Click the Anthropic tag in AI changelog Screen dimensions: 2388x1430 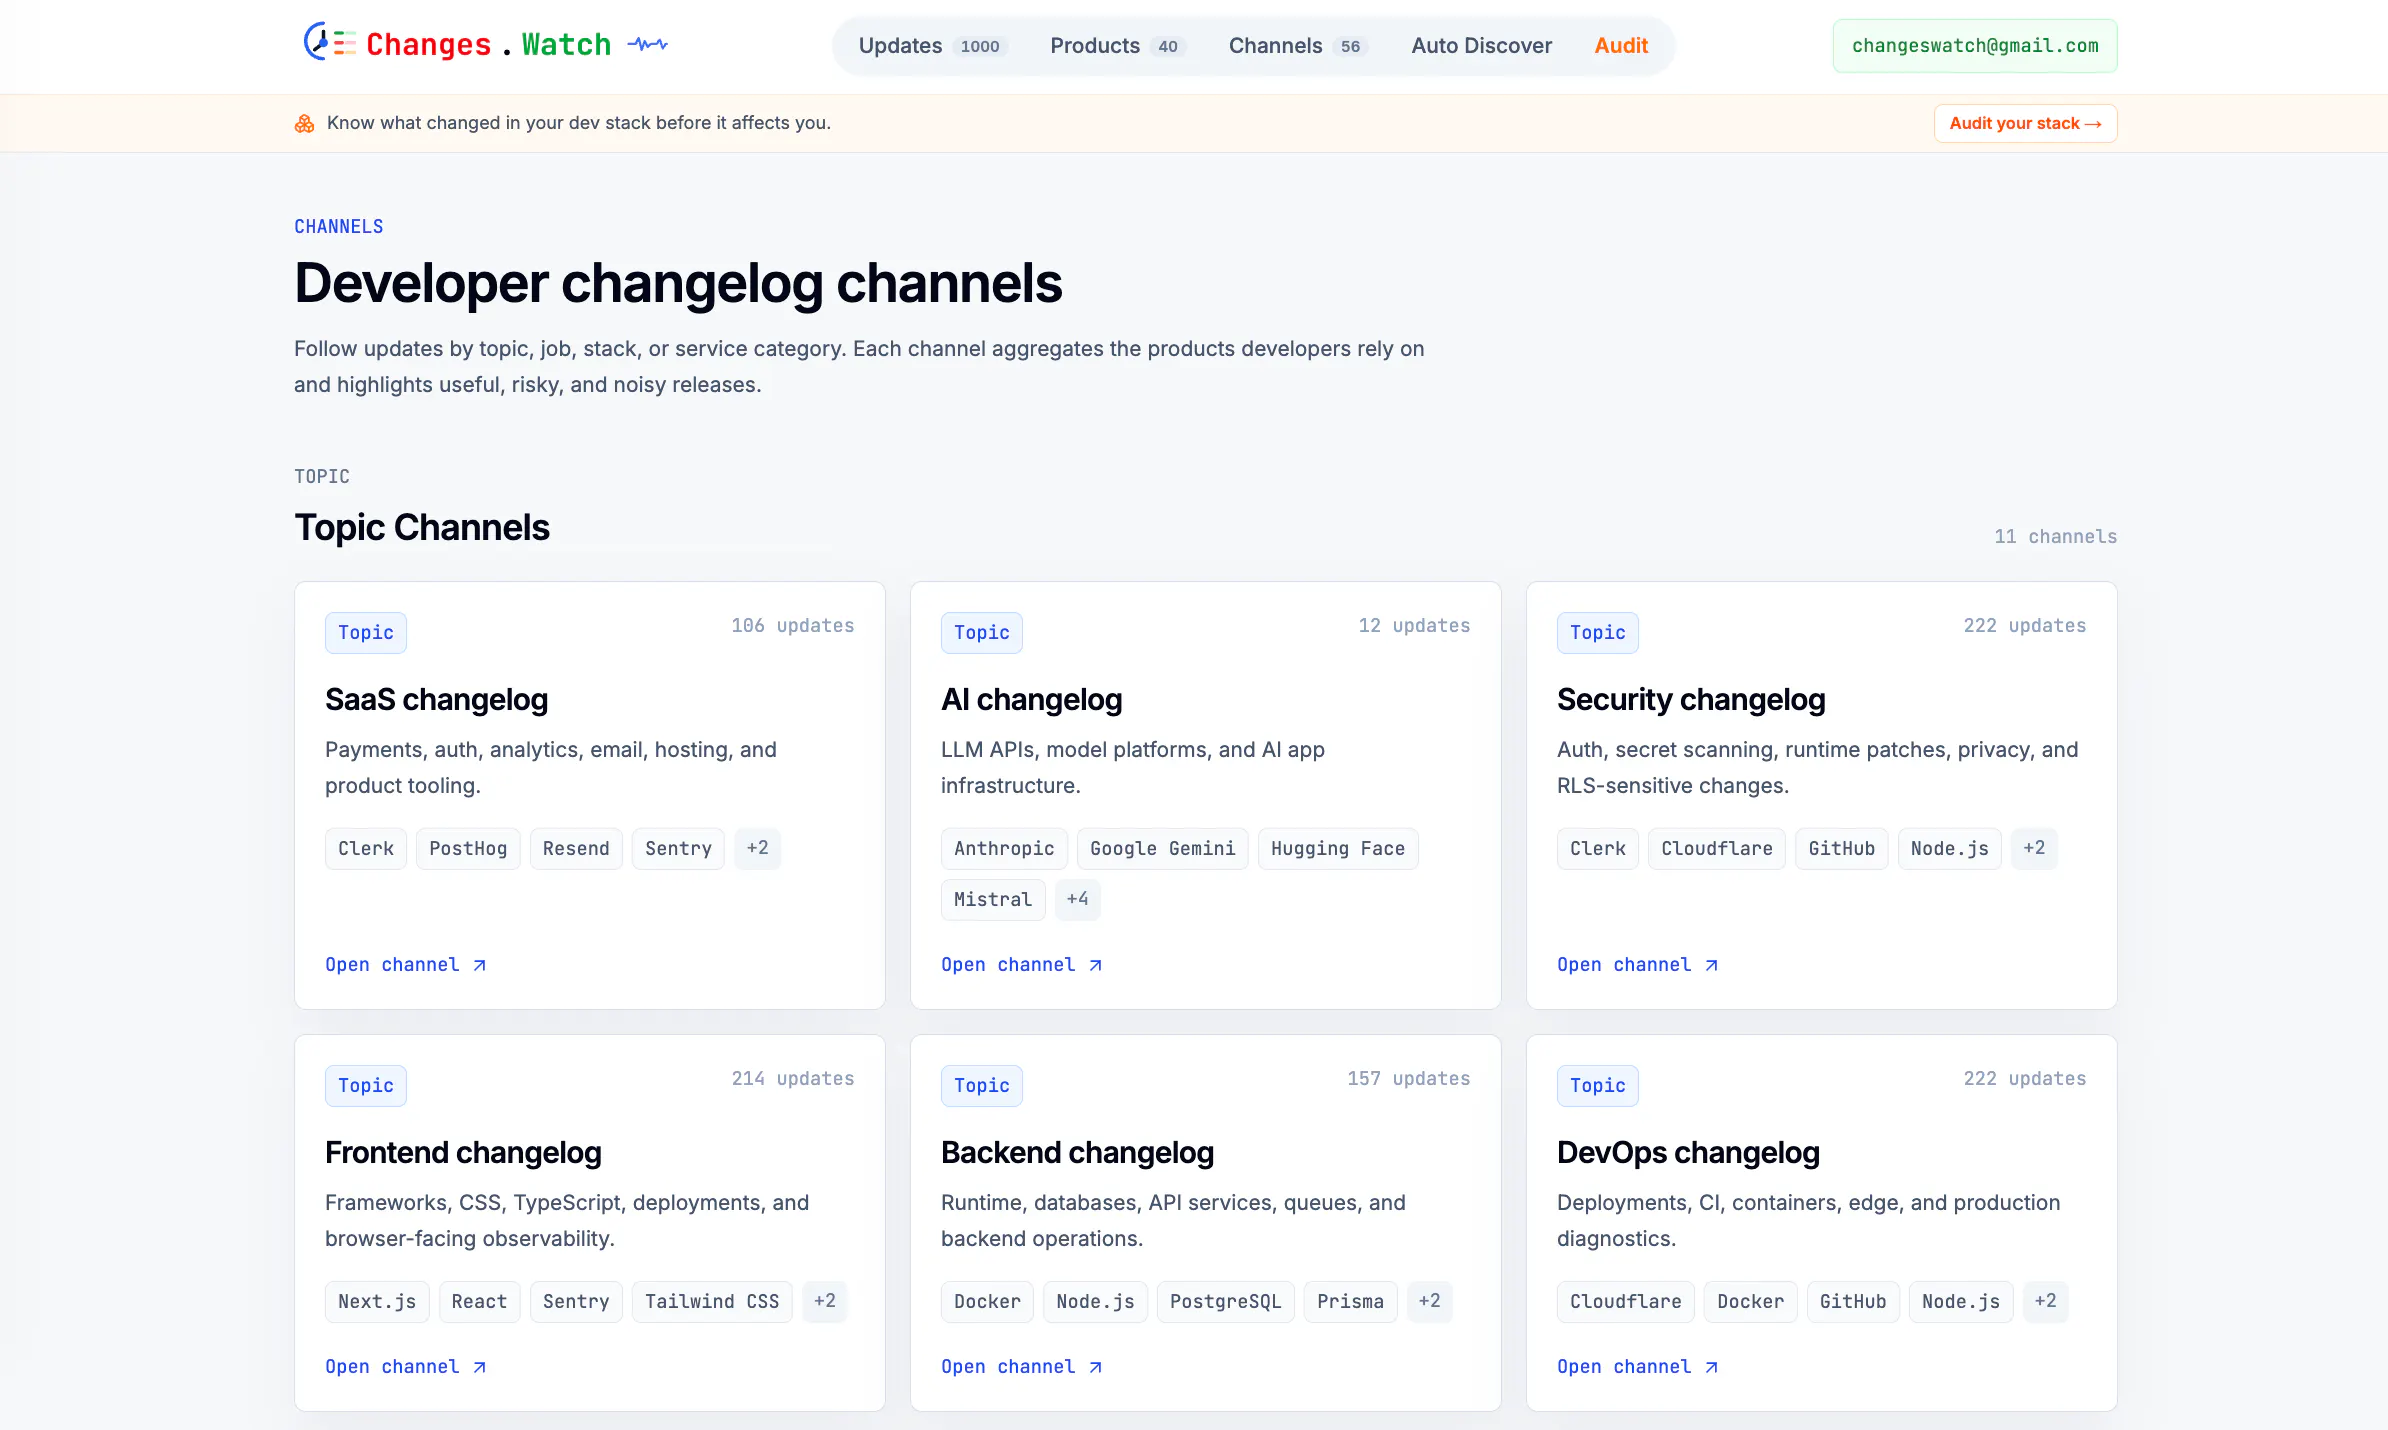coord(1004,849)
